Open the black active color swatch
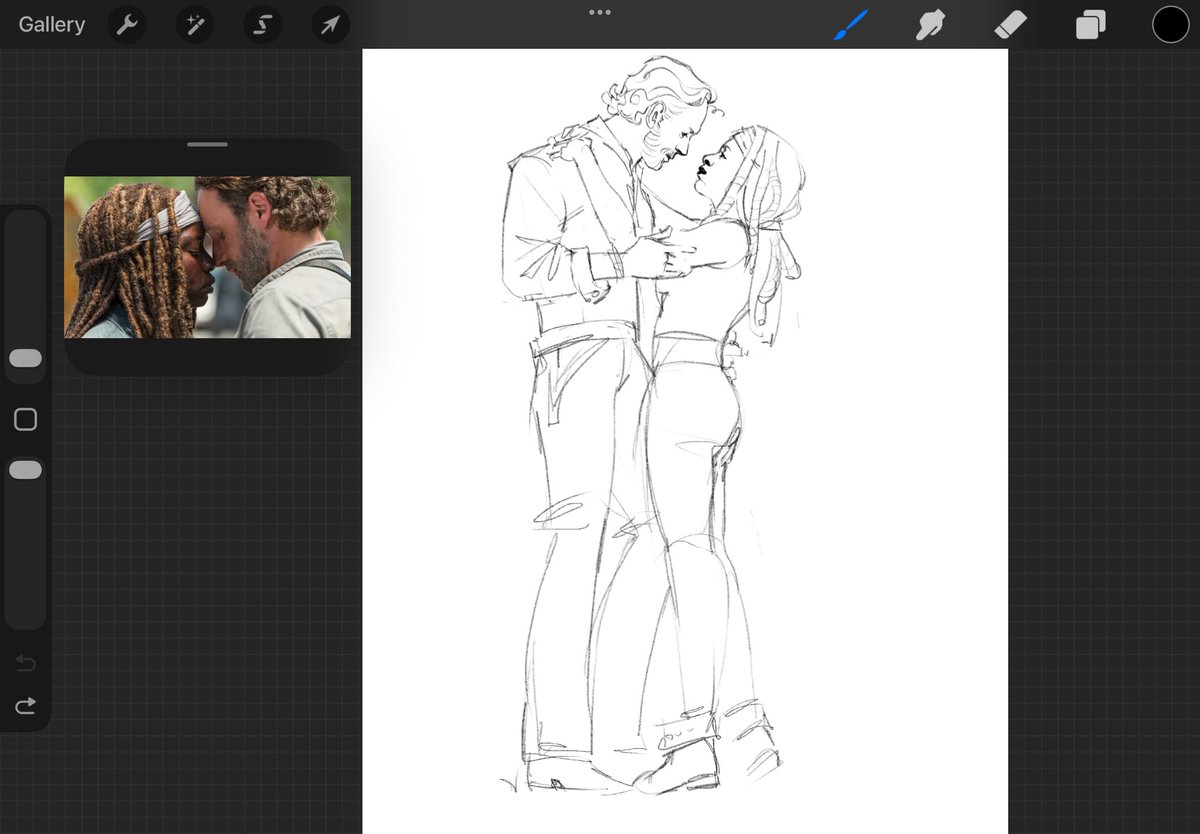The width and height of the screenshot is (1200, 834). click(x=1170, y=25)
